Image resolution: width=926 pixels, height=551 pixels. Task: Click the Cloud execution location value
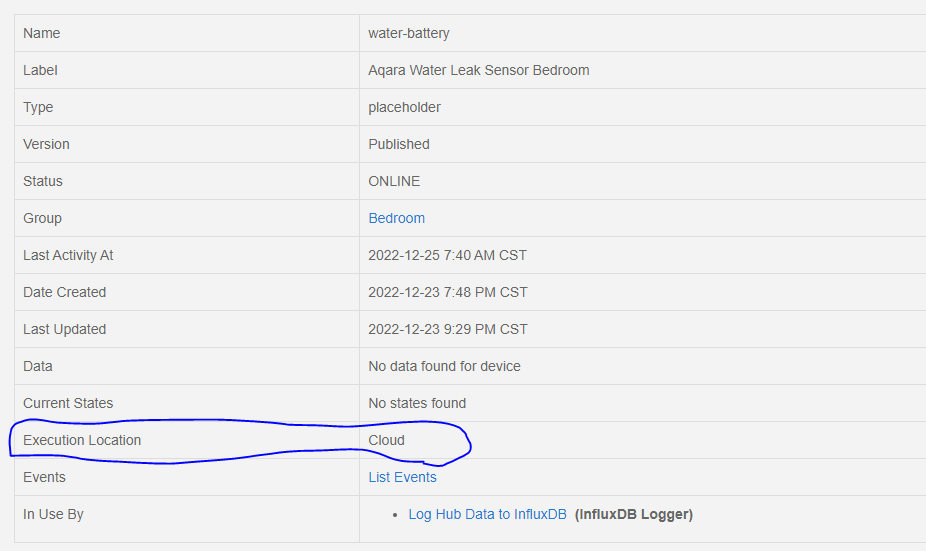pos(386,440)
